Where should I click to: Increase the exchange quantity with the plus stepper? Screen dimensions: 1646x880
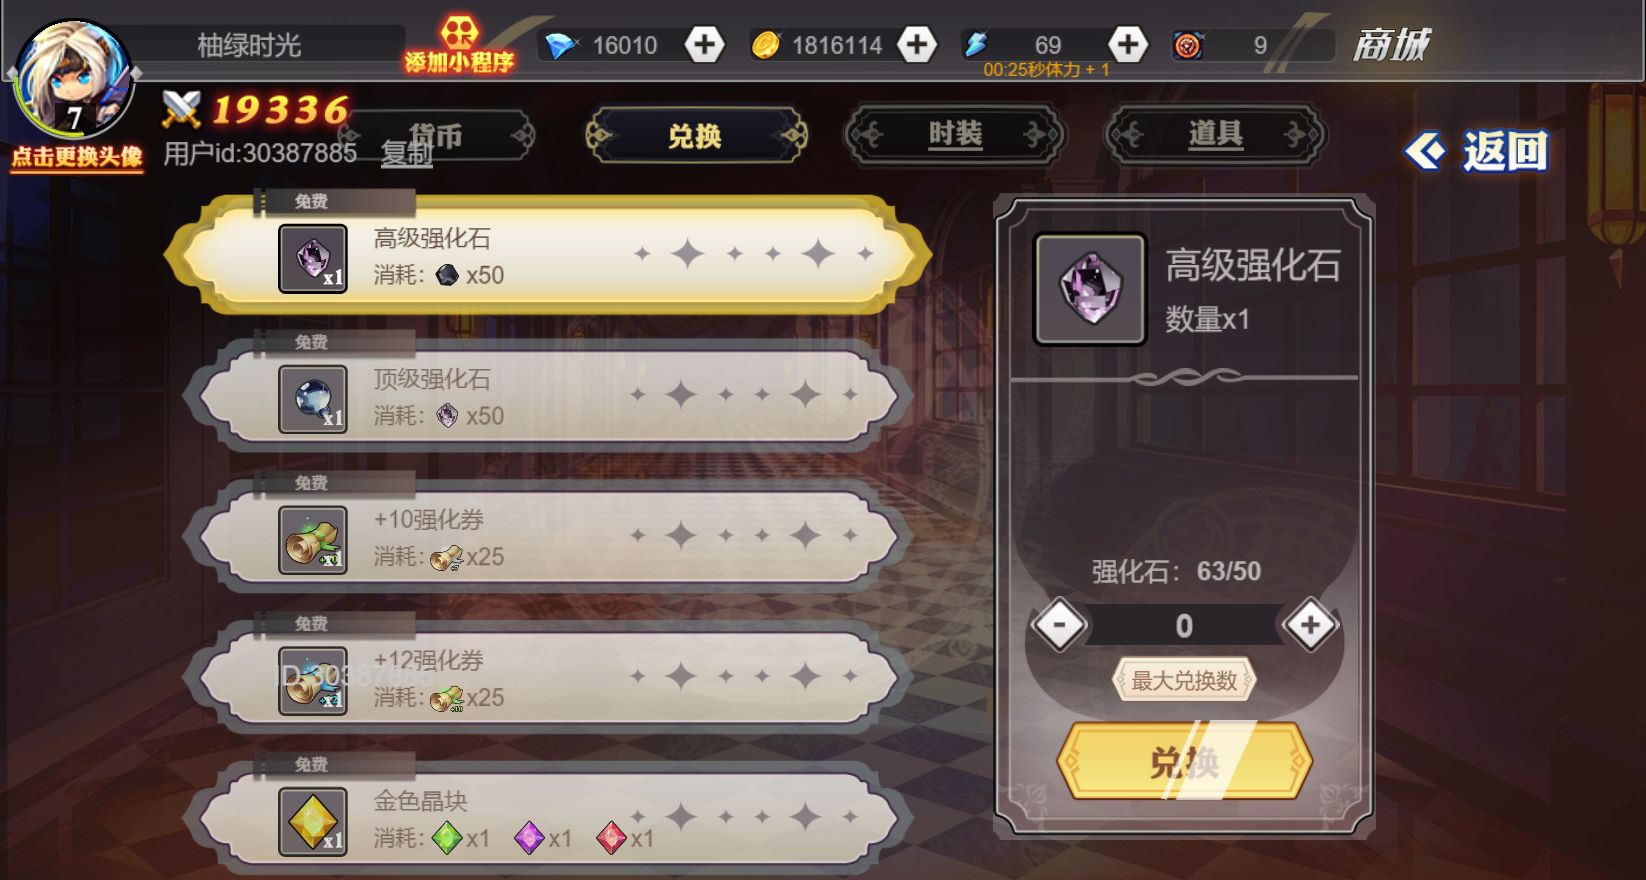[x=1310, y=625]
